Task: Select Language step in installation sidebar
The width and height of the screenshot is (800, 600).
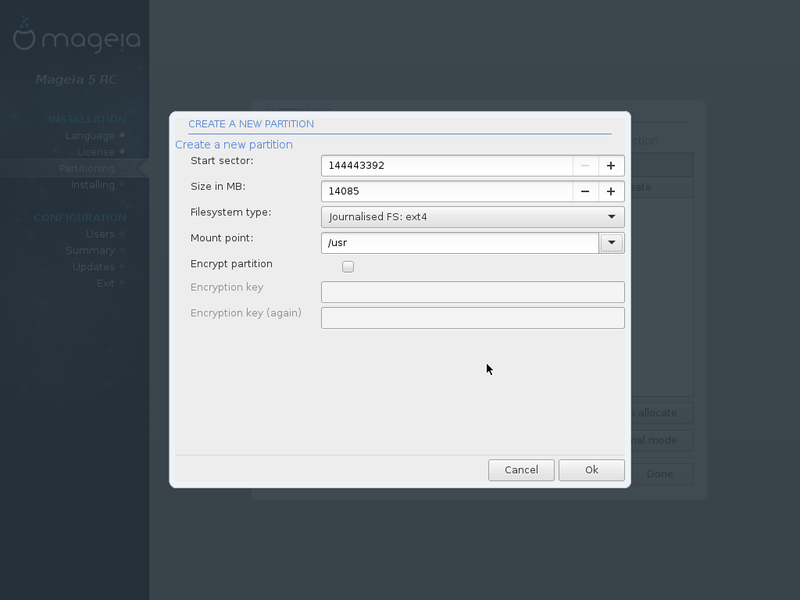Action: click(x=90, y=136)
